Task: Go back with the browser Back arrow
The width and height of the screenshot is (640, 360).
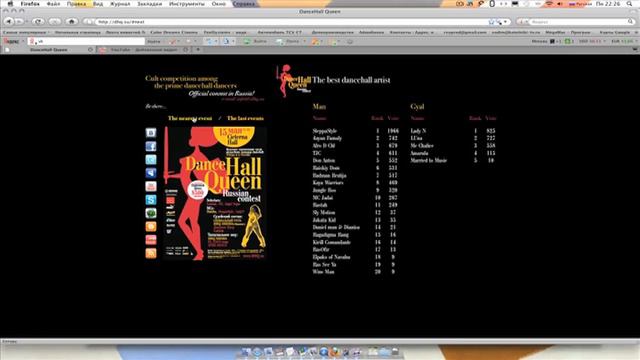Action: [8, 21]
